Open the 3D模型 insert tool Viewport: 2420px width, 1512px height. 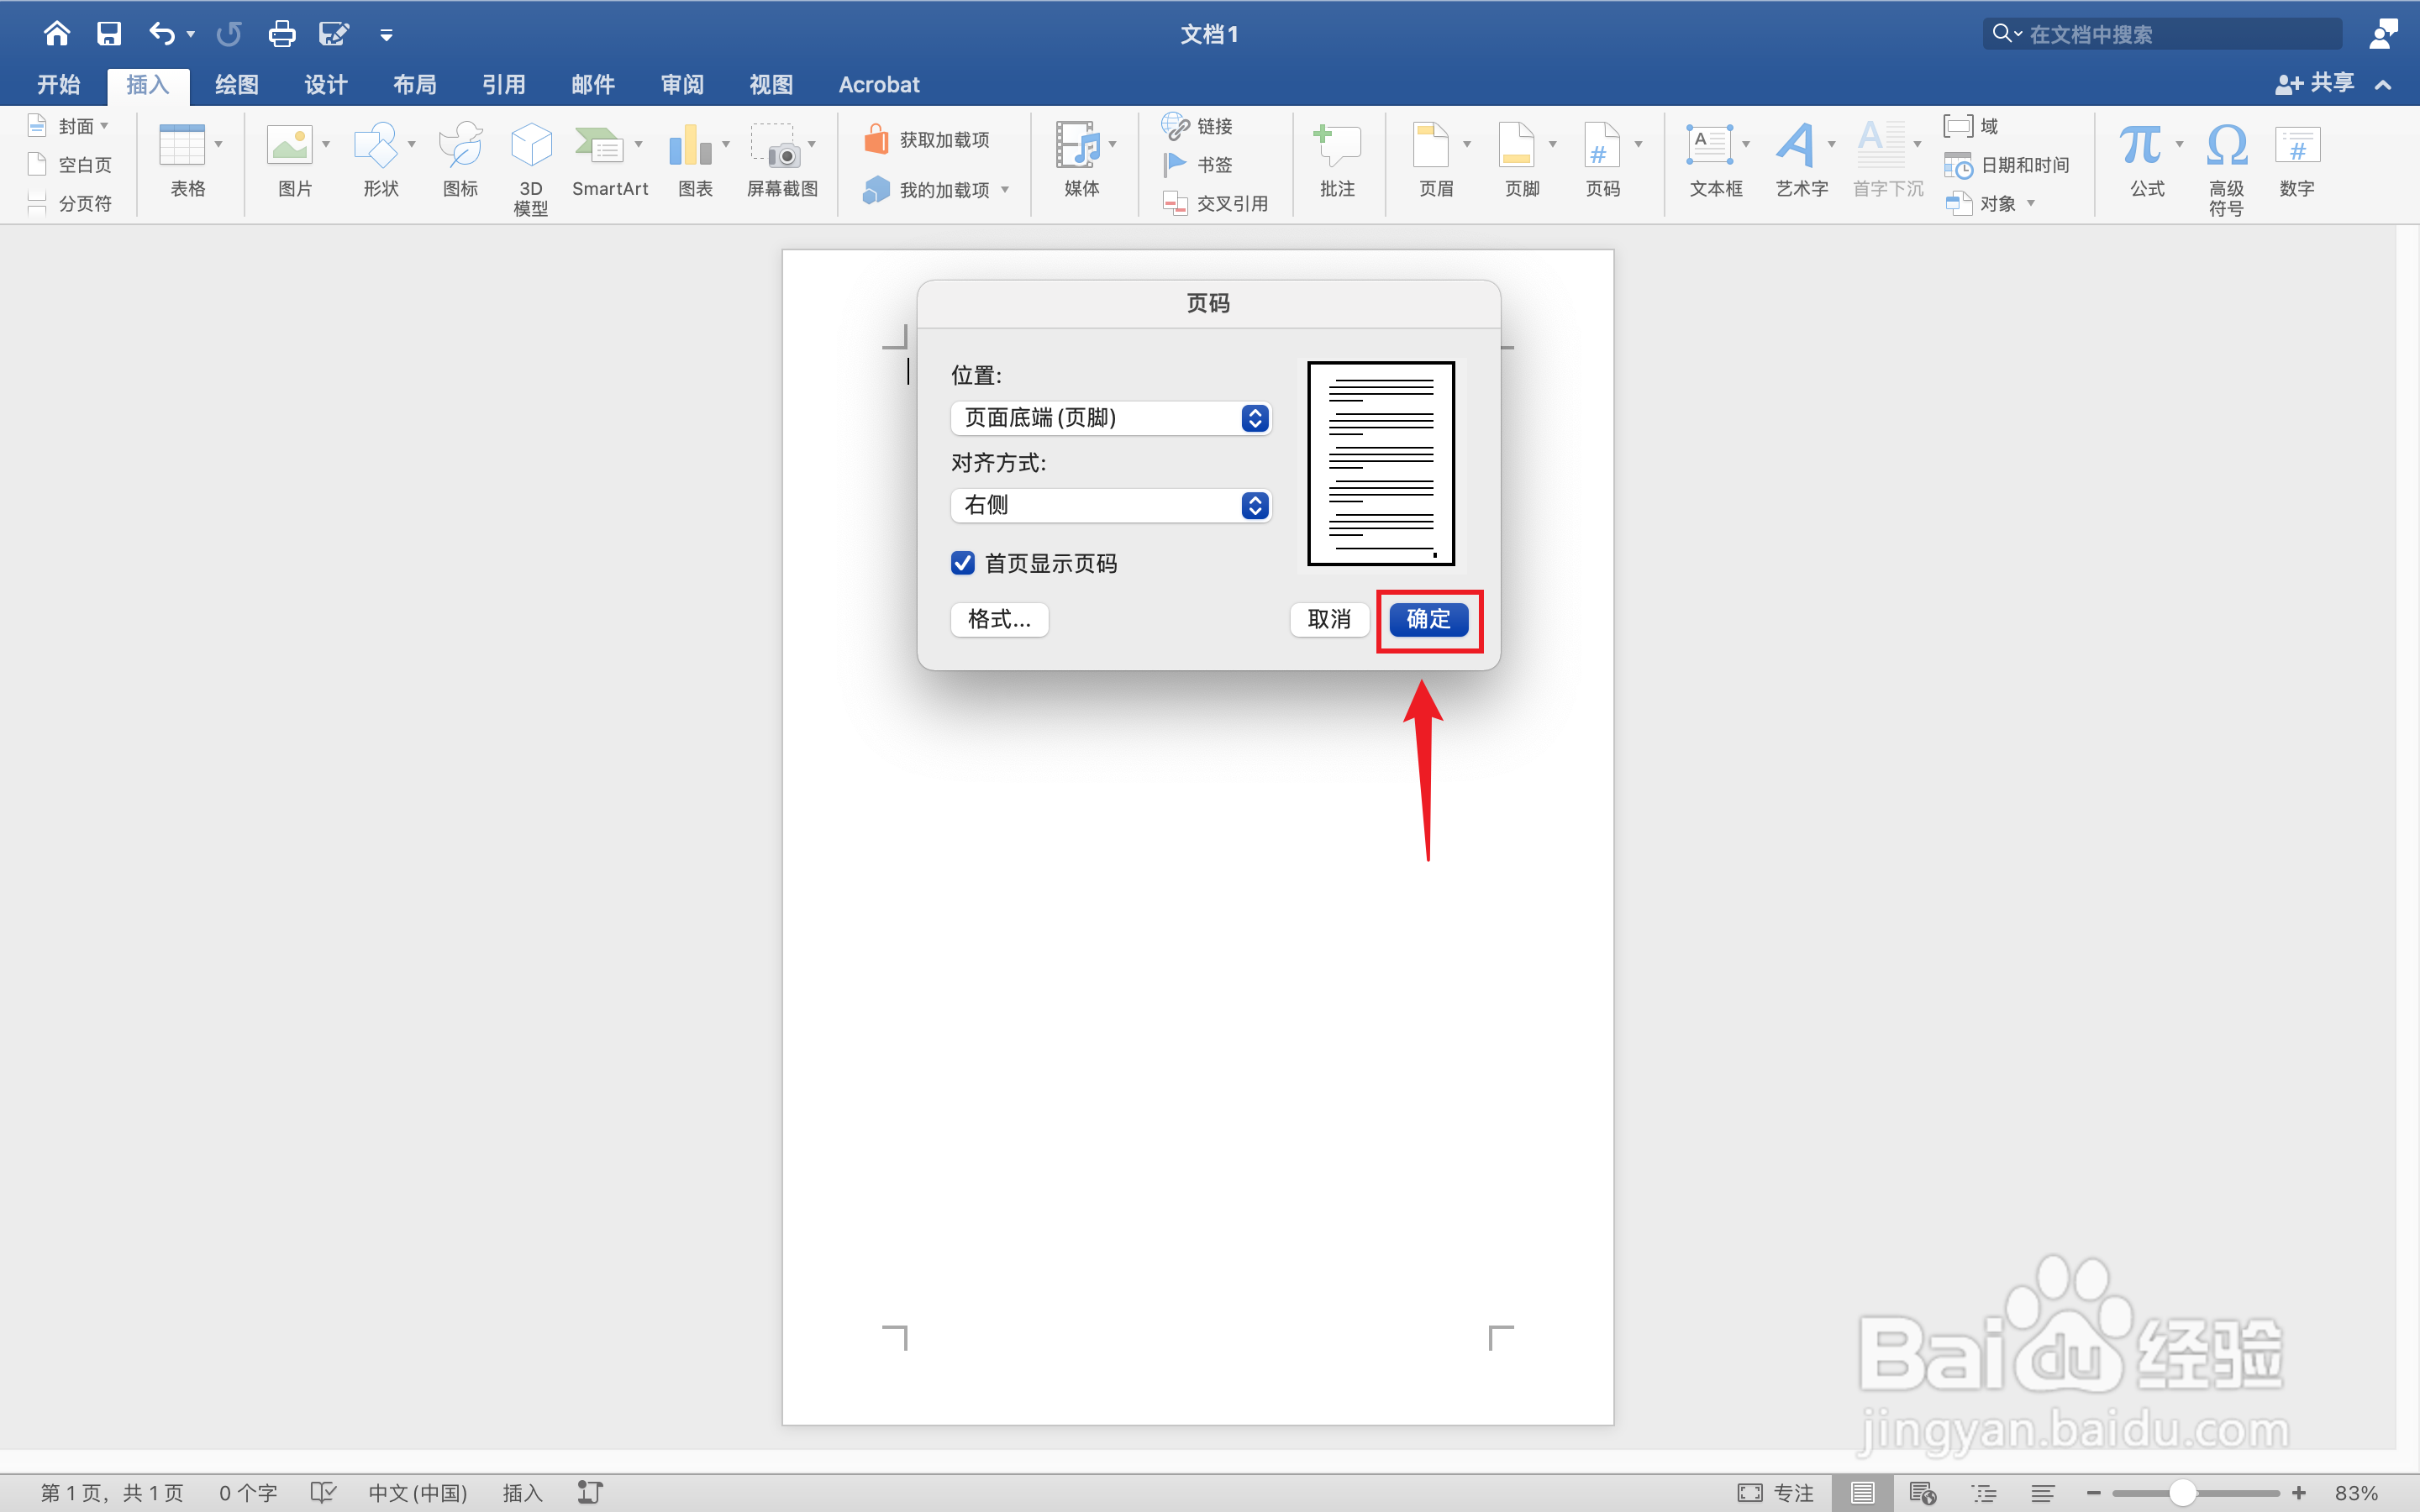(530, 147)
